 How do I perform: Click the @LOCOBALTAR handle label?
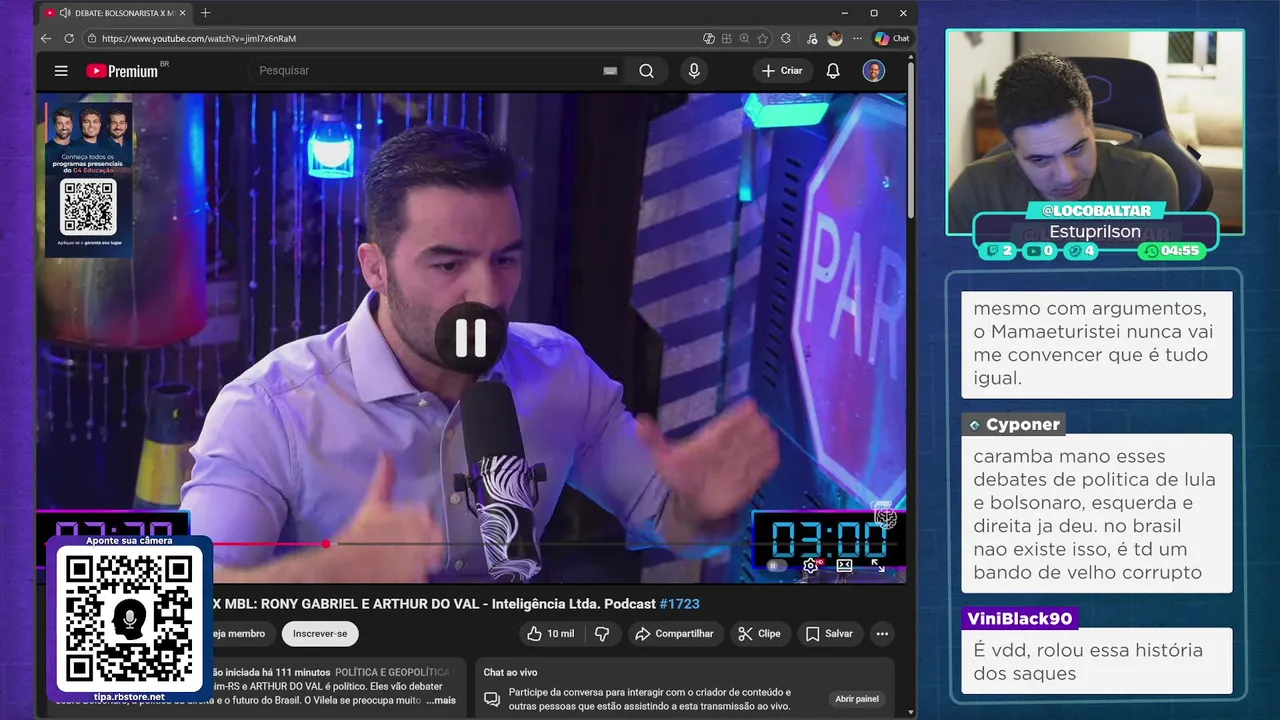pyautogui.click(x=1097, y=211)
